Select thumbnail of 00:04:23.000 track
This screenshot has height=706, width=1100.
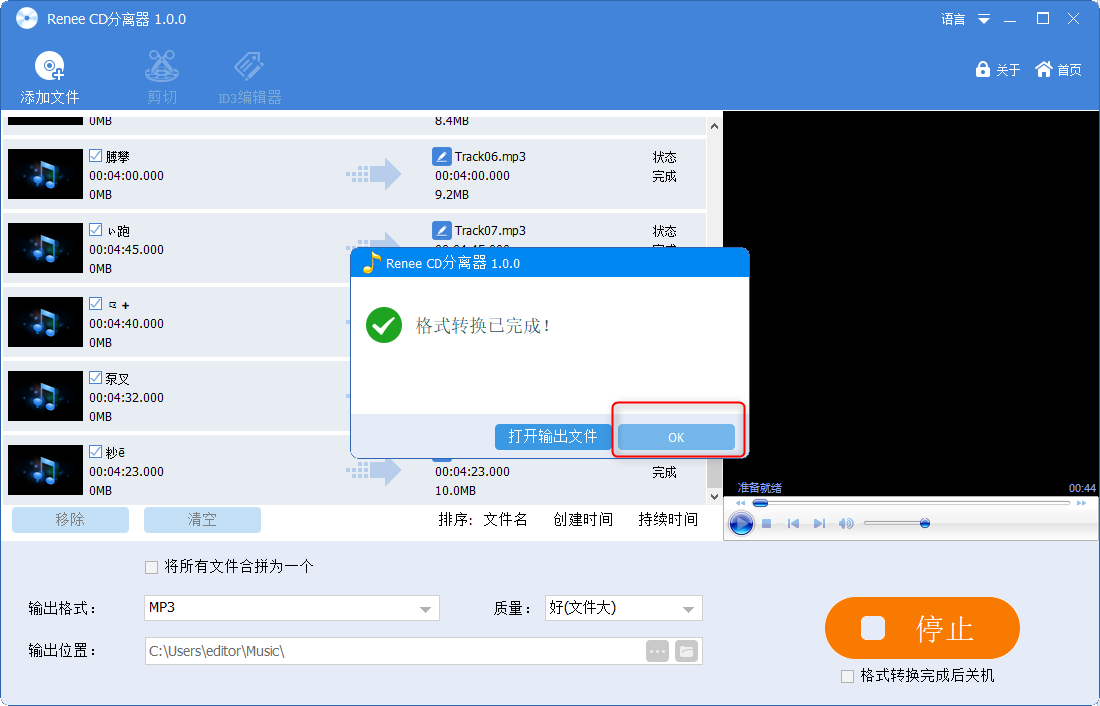point(46,470)
